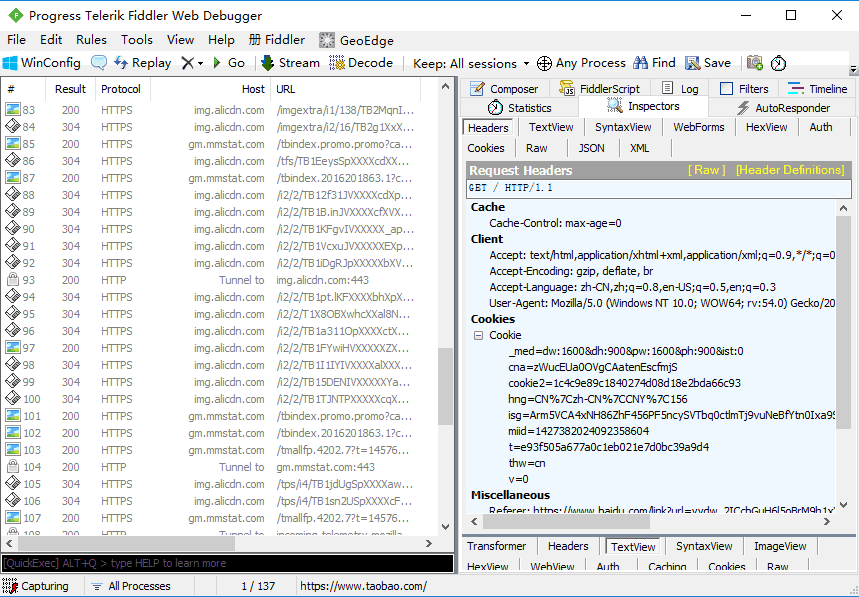Switch to the Filters tab

745,89
